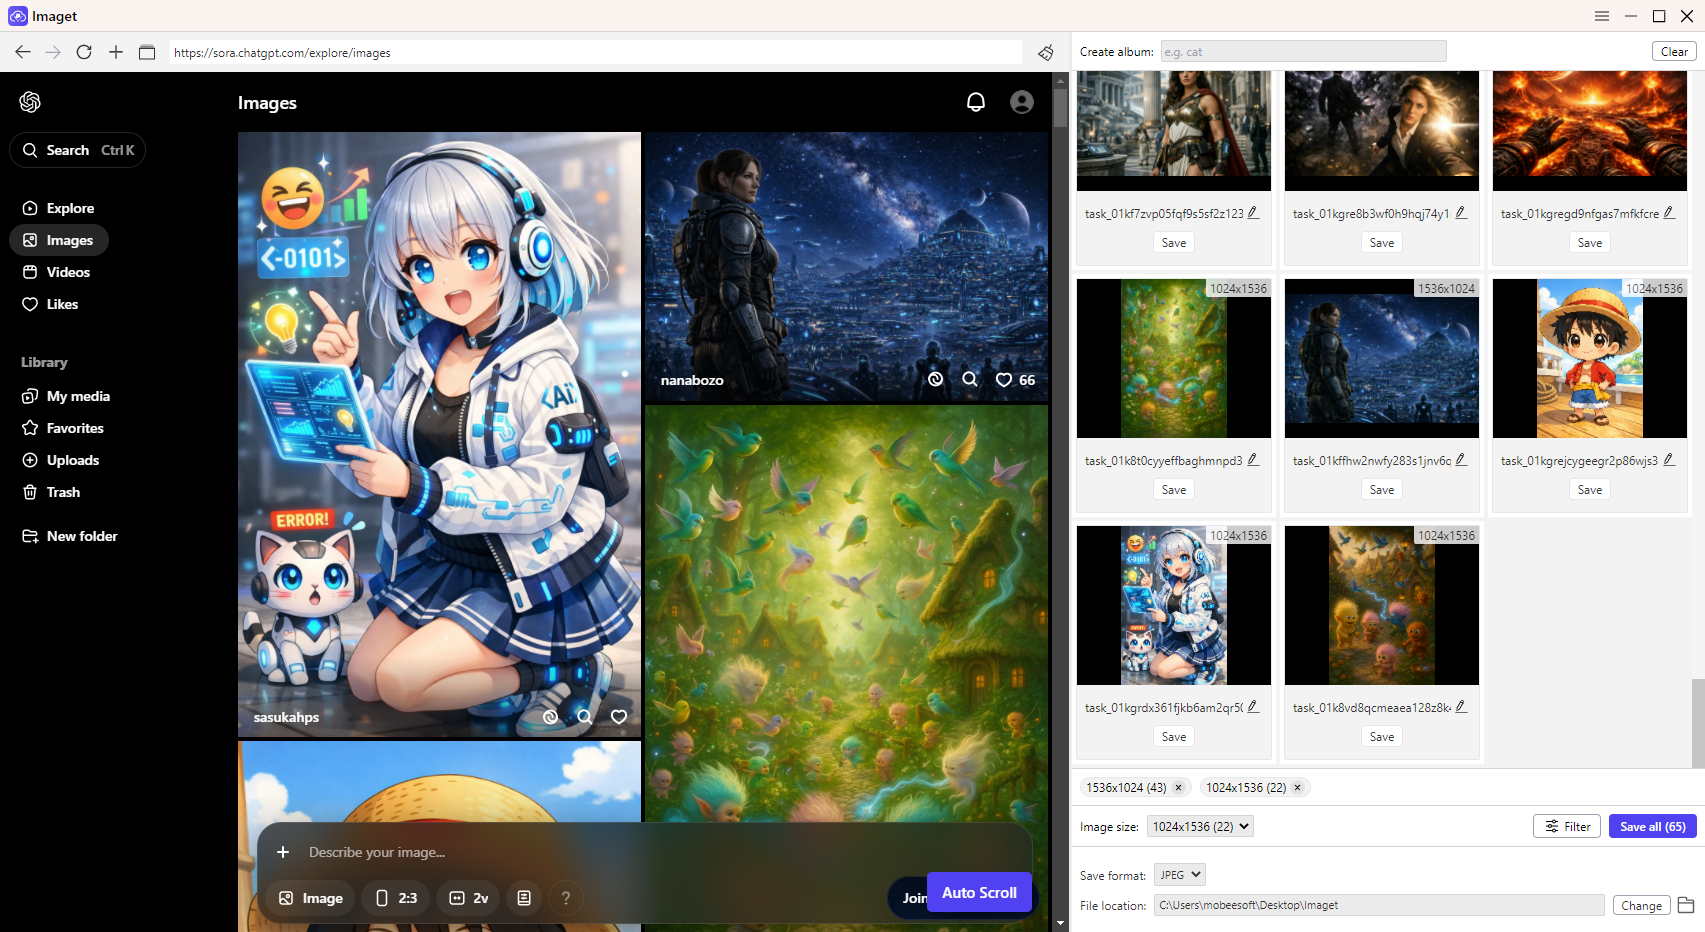Image resolution: width=1705 pixels, height=932 pixels.
Task: Open the 2:3 aspect ratio selector
Action: [395, 898]
